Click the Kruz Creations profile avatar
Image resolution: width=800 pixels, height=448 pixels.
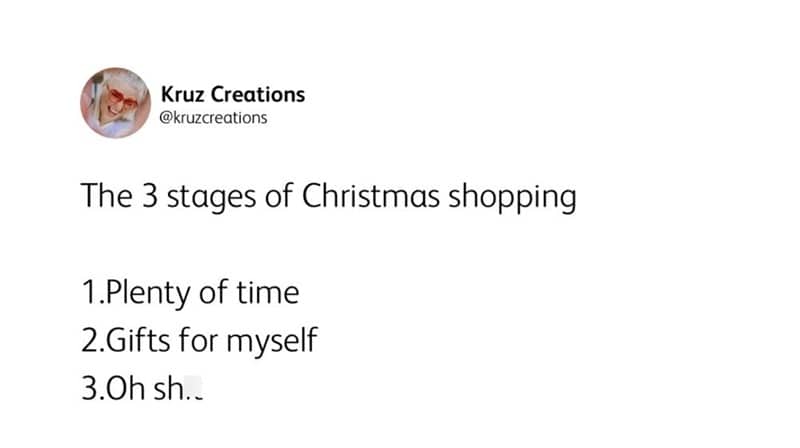point(113,104)
